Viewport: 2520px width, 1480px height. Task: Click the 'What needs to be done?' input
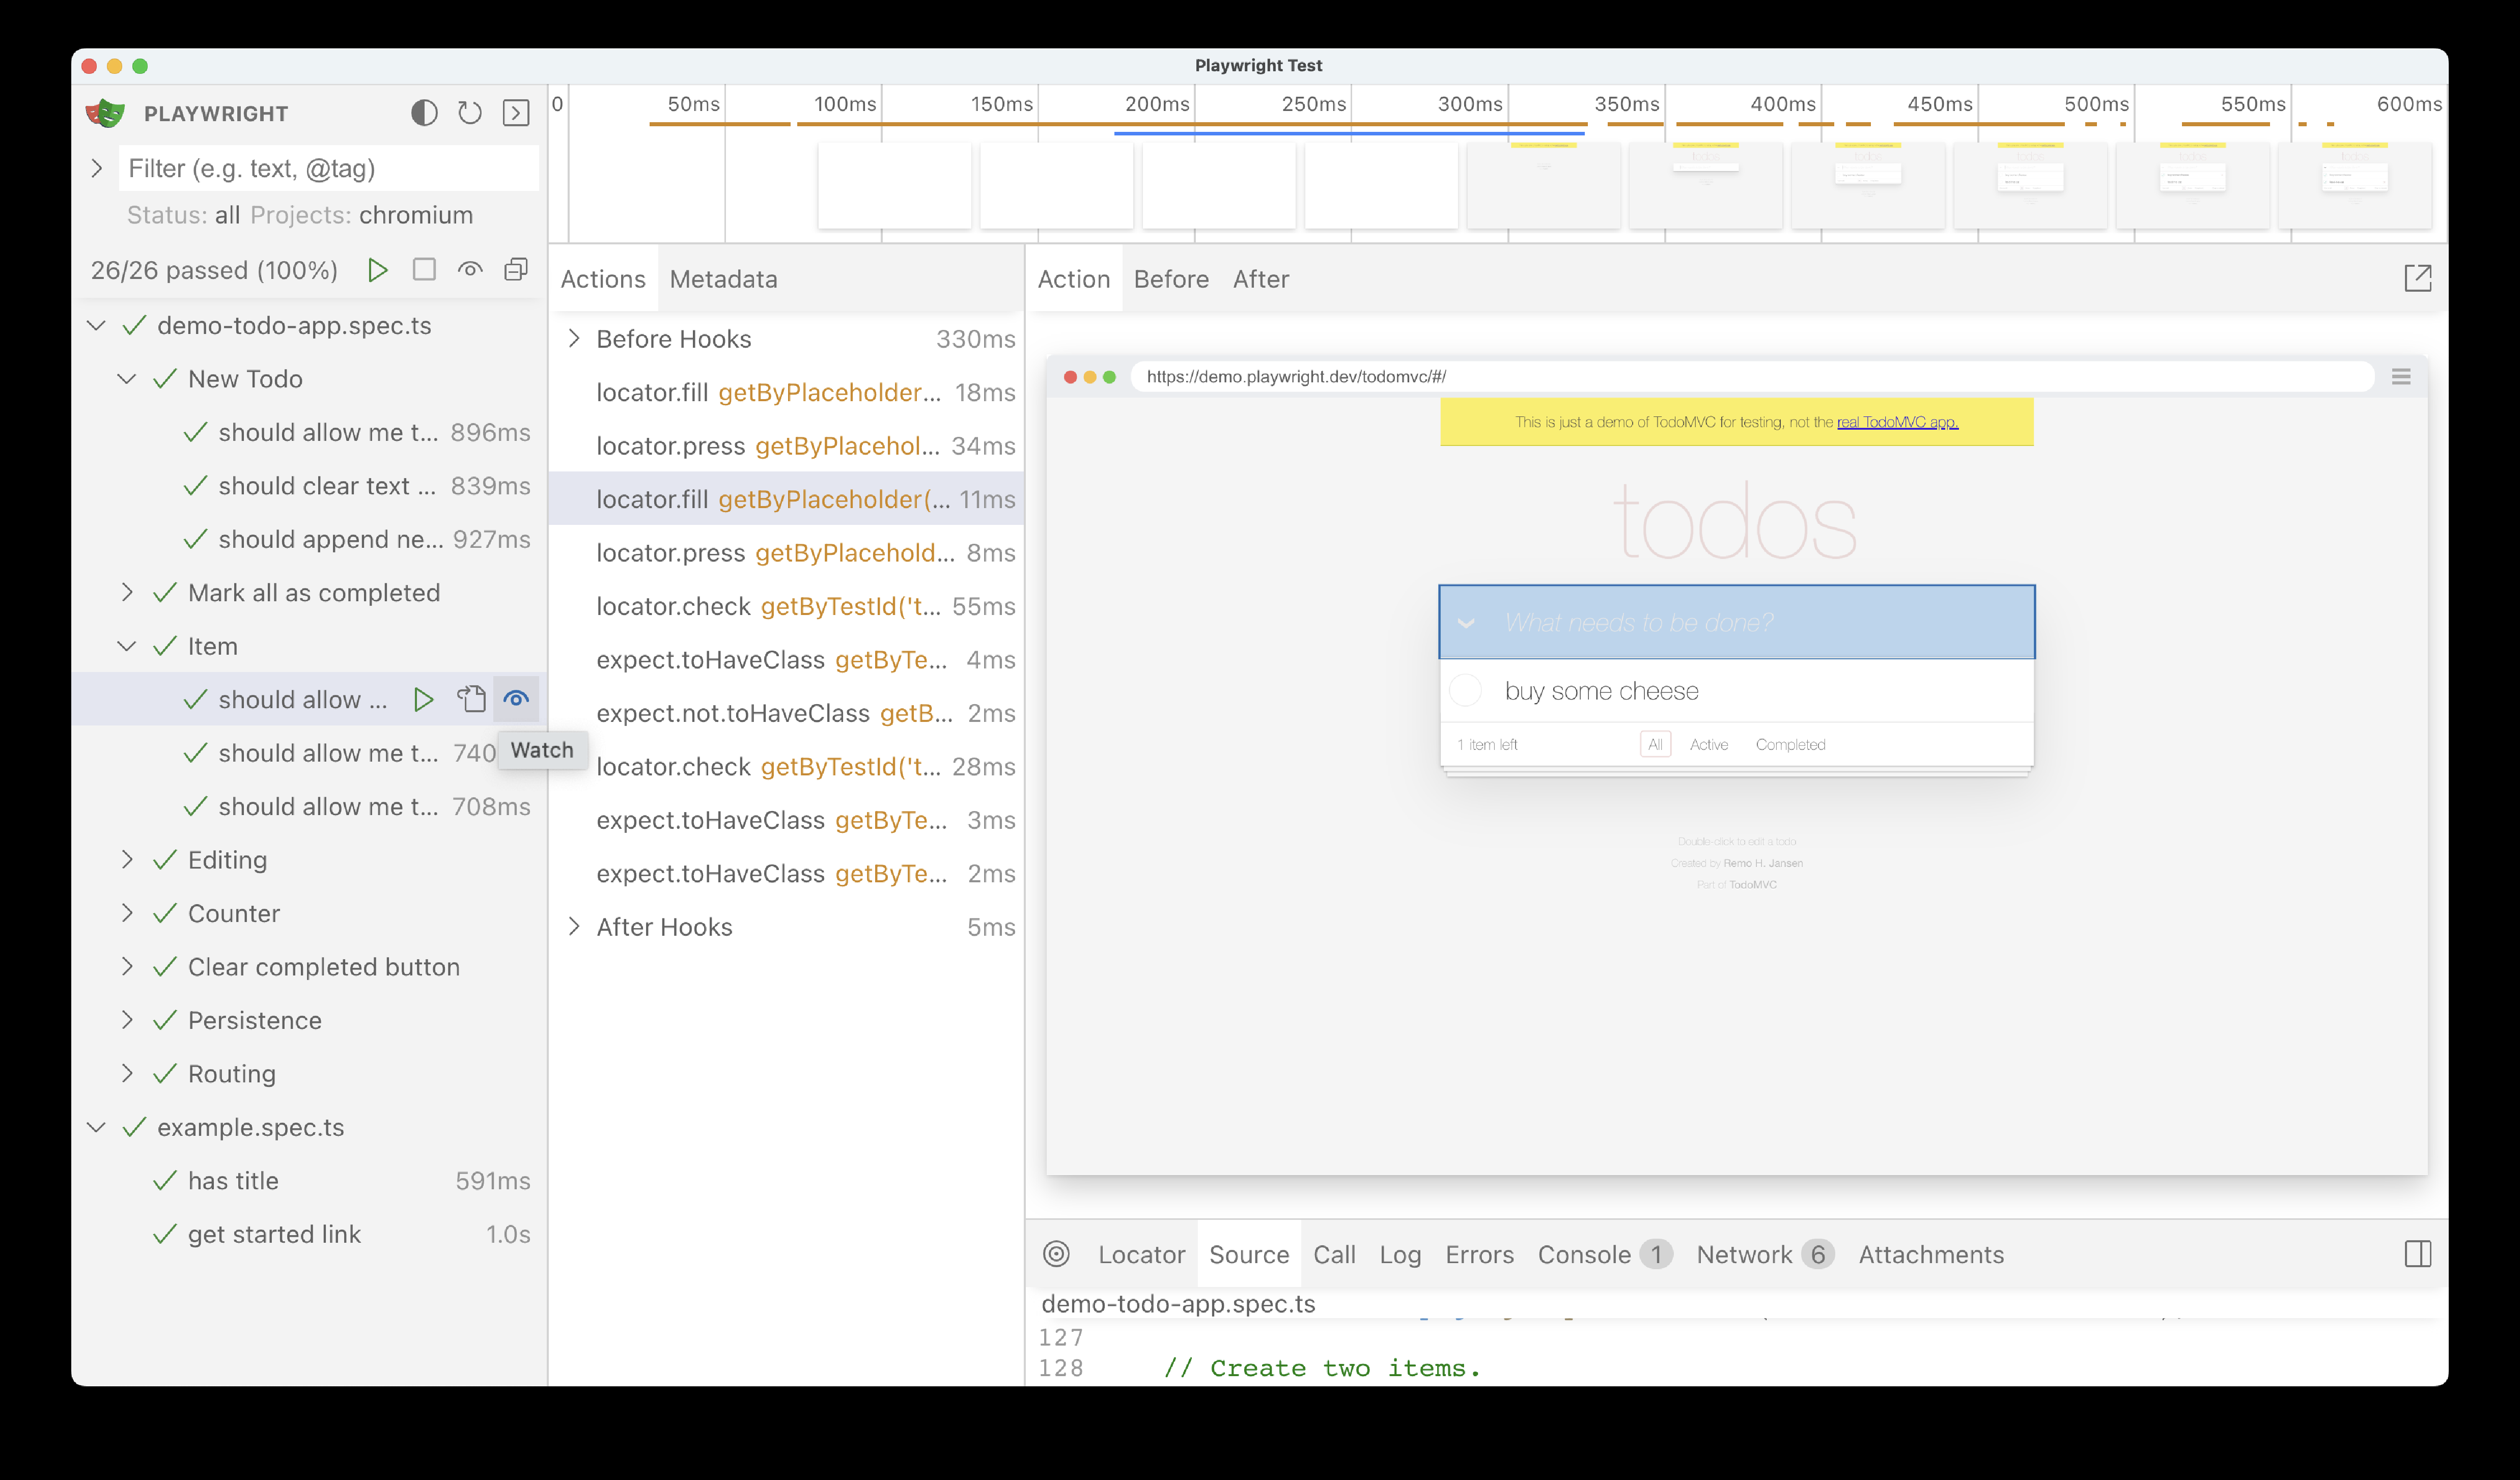pyautogui.click(x=1737, y=622)
